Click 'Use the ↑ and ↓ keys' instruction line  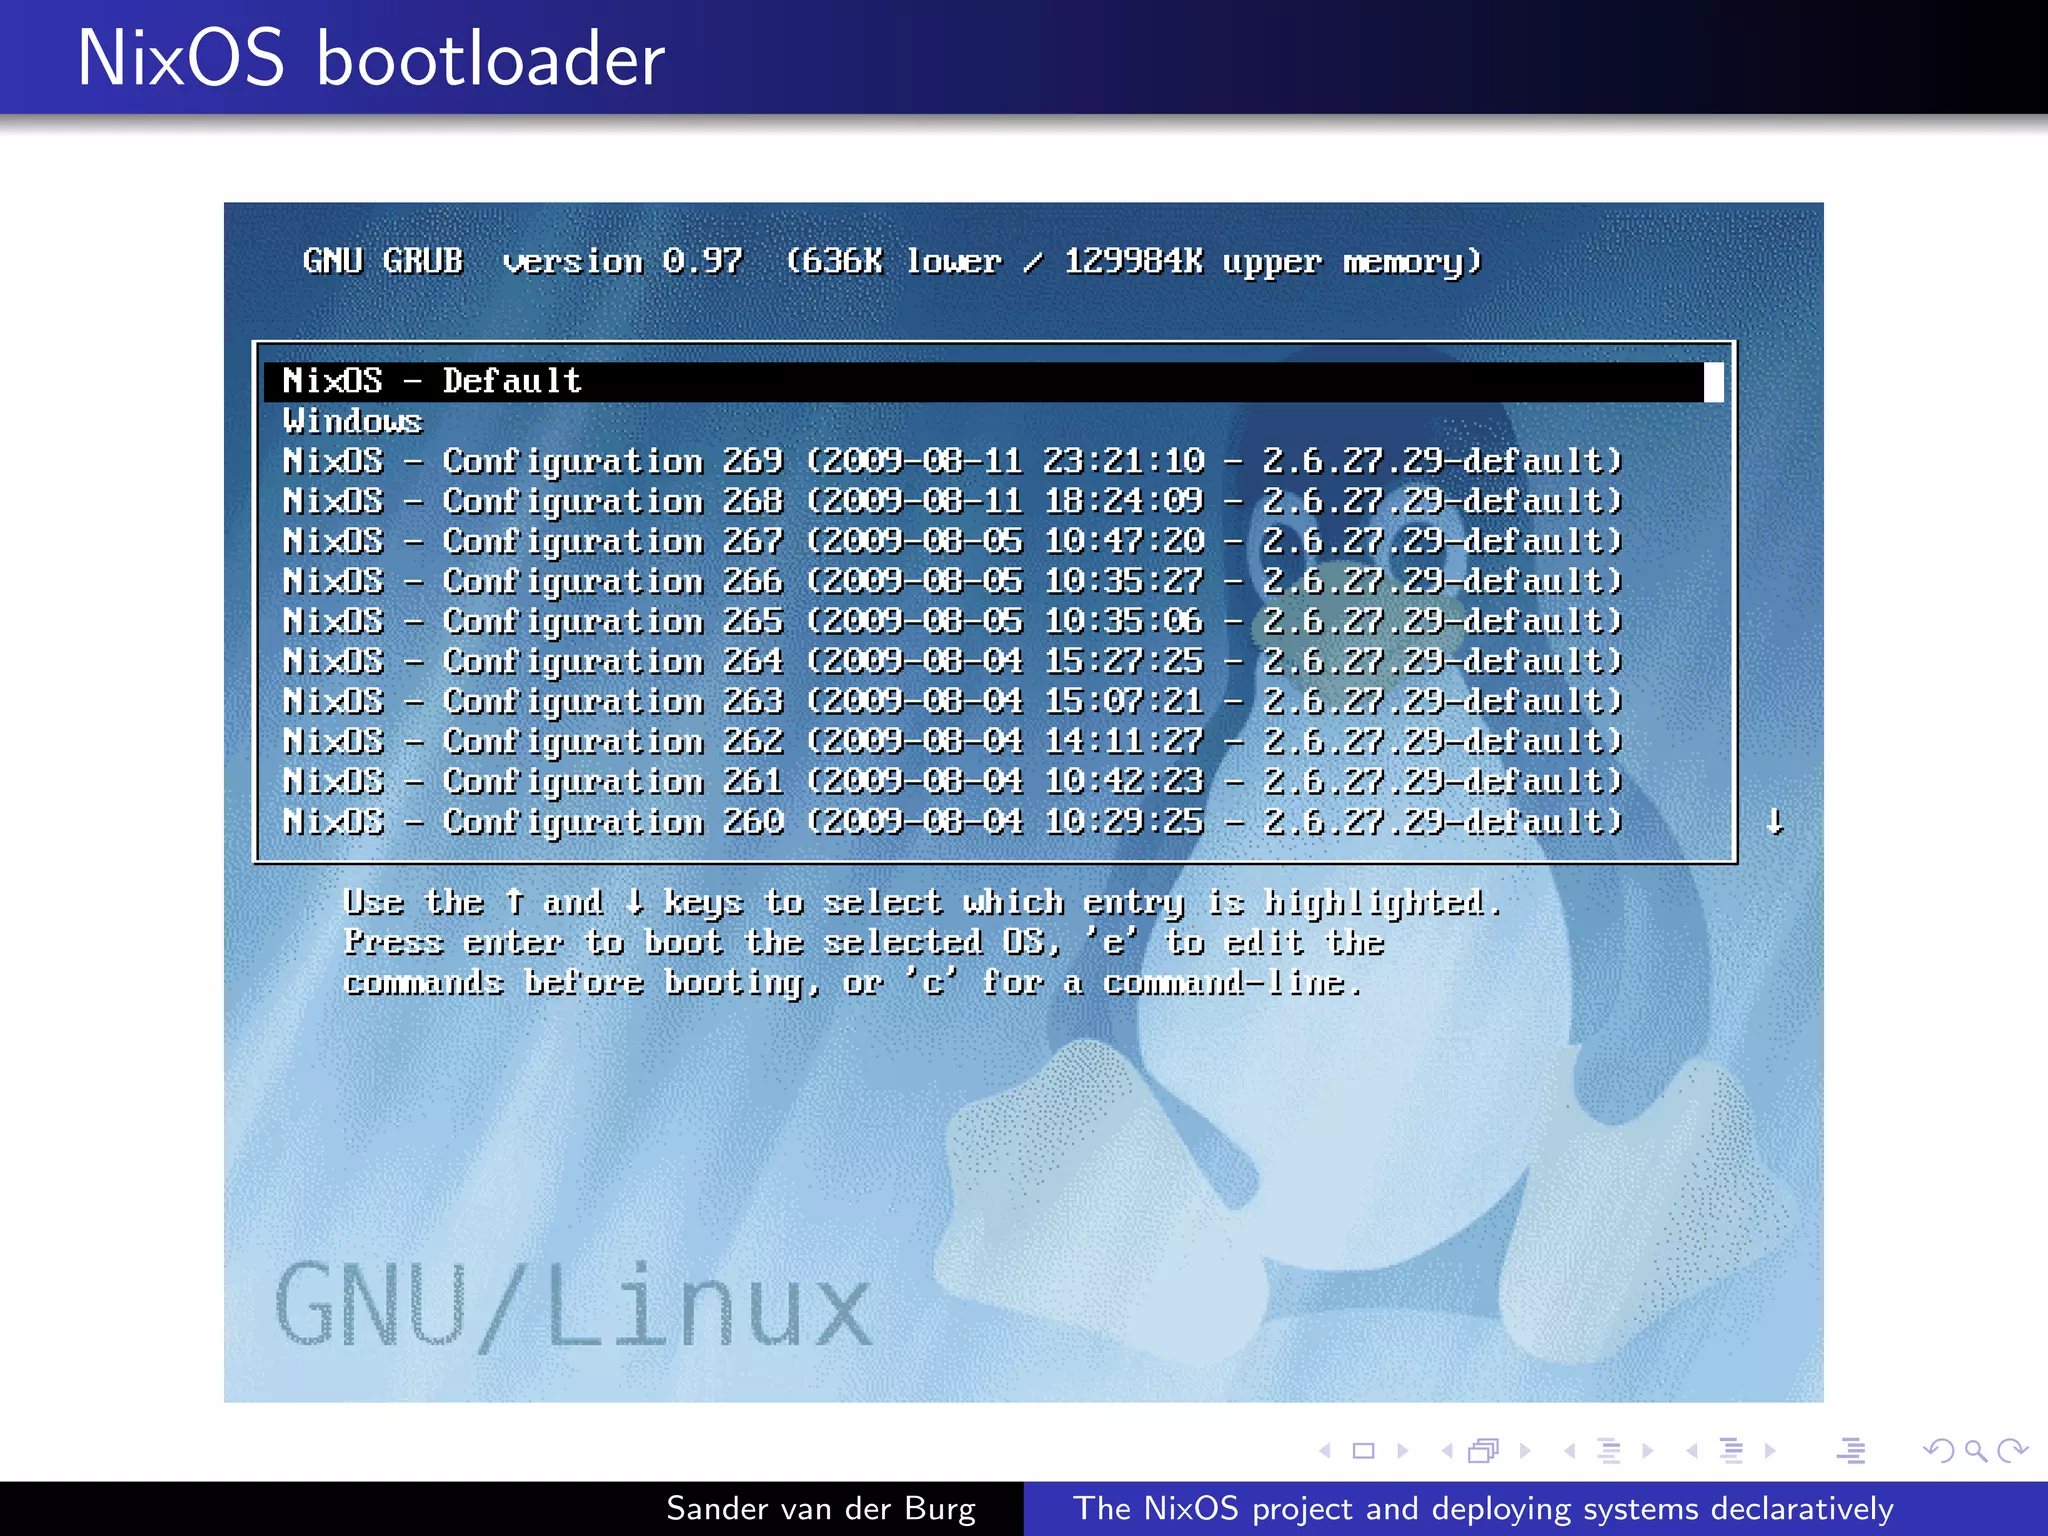click(x=923, y=902)
